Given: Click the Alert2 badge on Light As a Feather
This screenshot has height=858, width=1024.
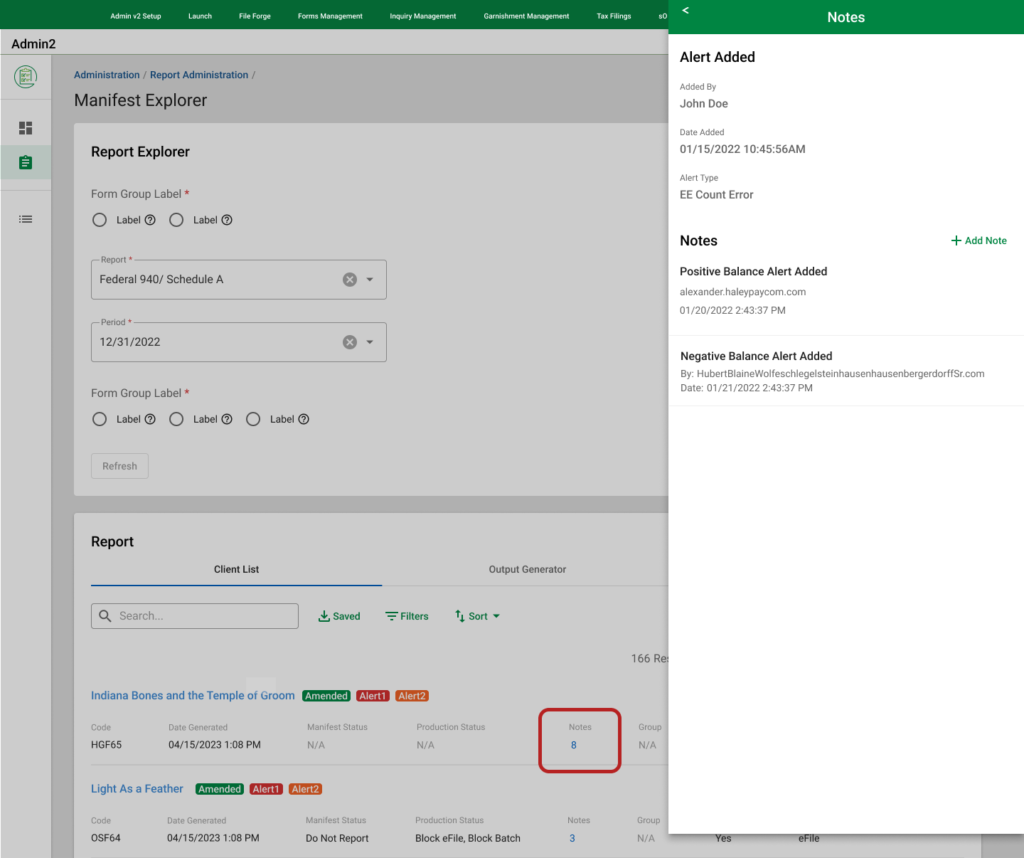Looking at the screenshot, I should [x=305, y=789].
